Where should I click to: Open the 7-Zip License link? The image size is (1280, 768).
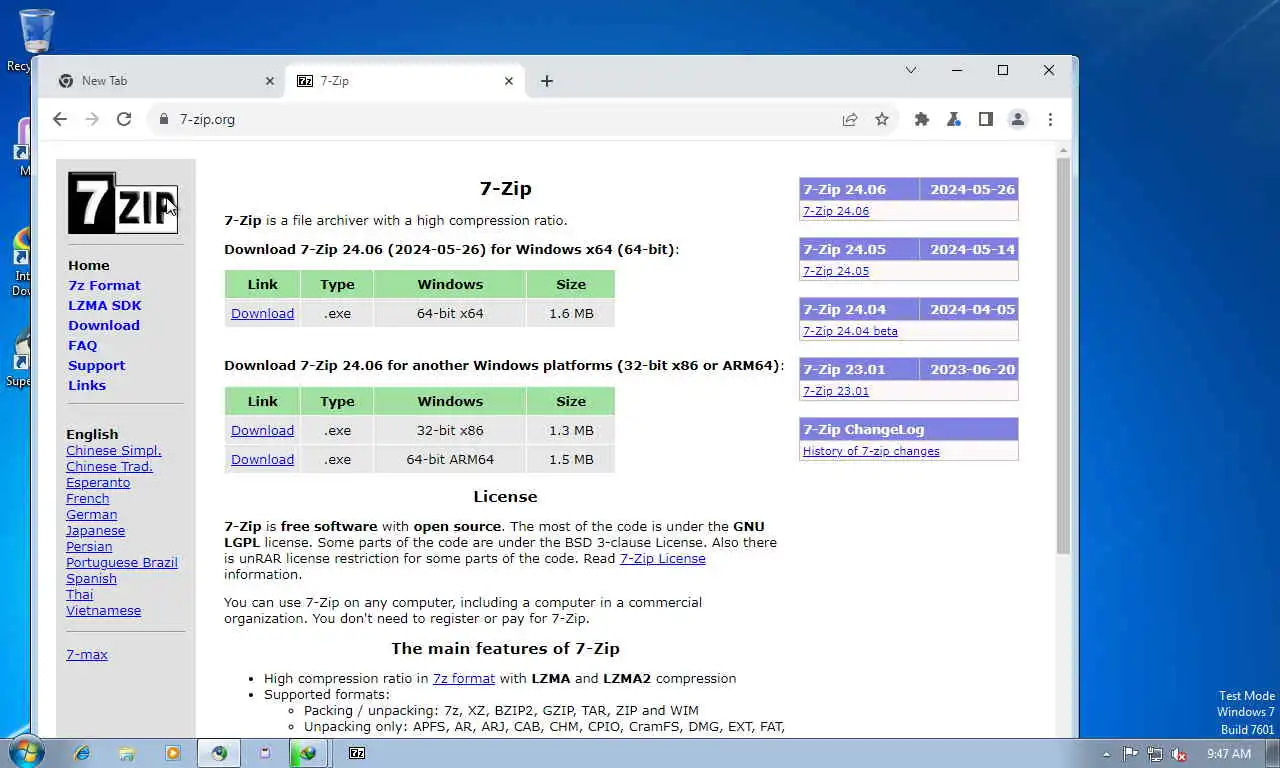(x=663, y=558)
